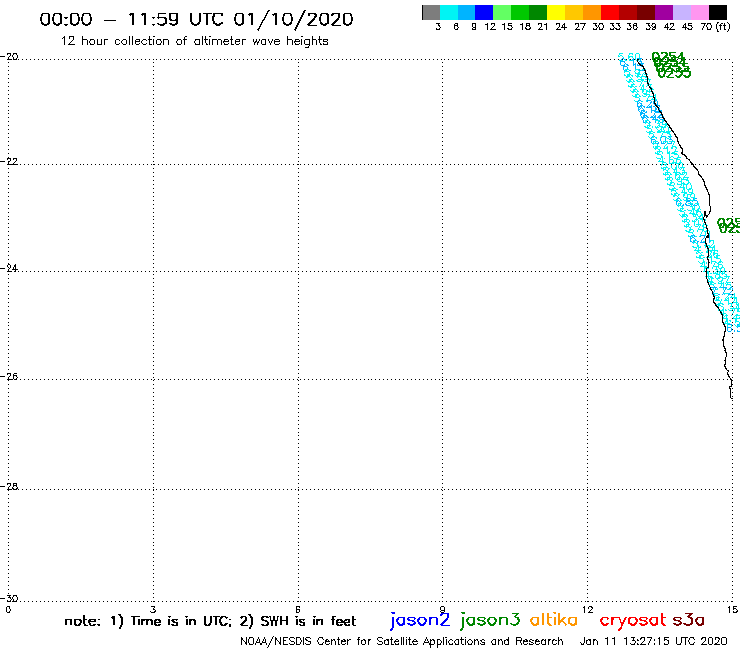Click the maroon legend swatch
This screenshot has width=740, height=650.
[x=646, y=12]
